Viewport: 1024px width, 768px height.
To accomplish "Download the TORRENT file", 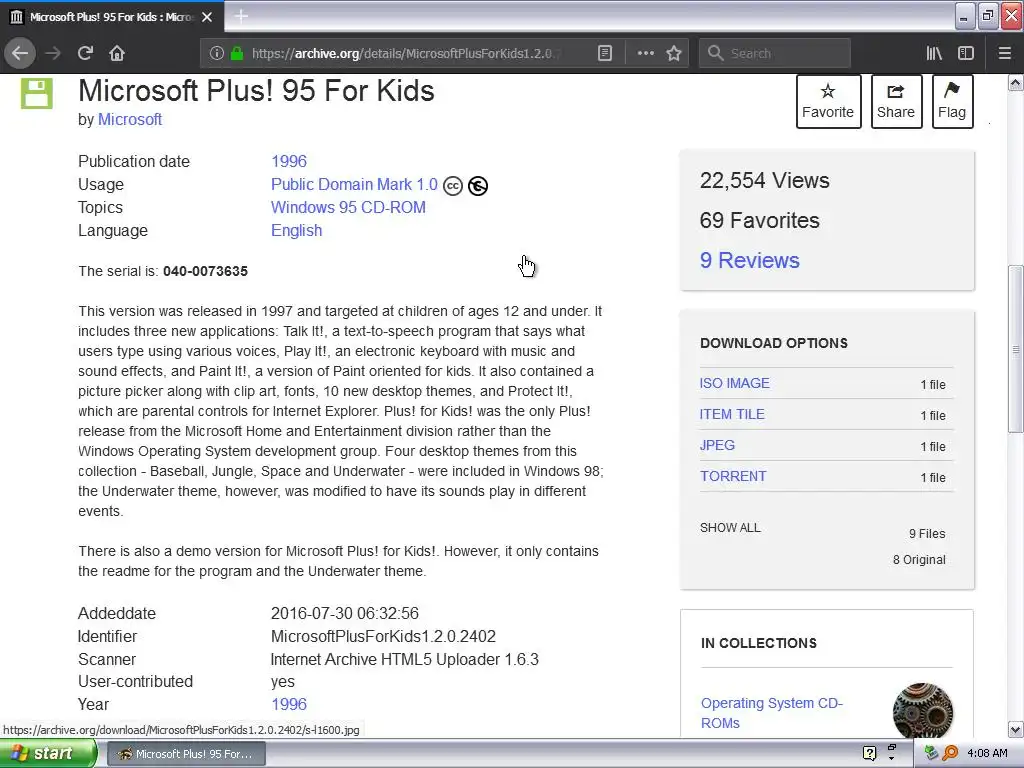I will 733,477.
